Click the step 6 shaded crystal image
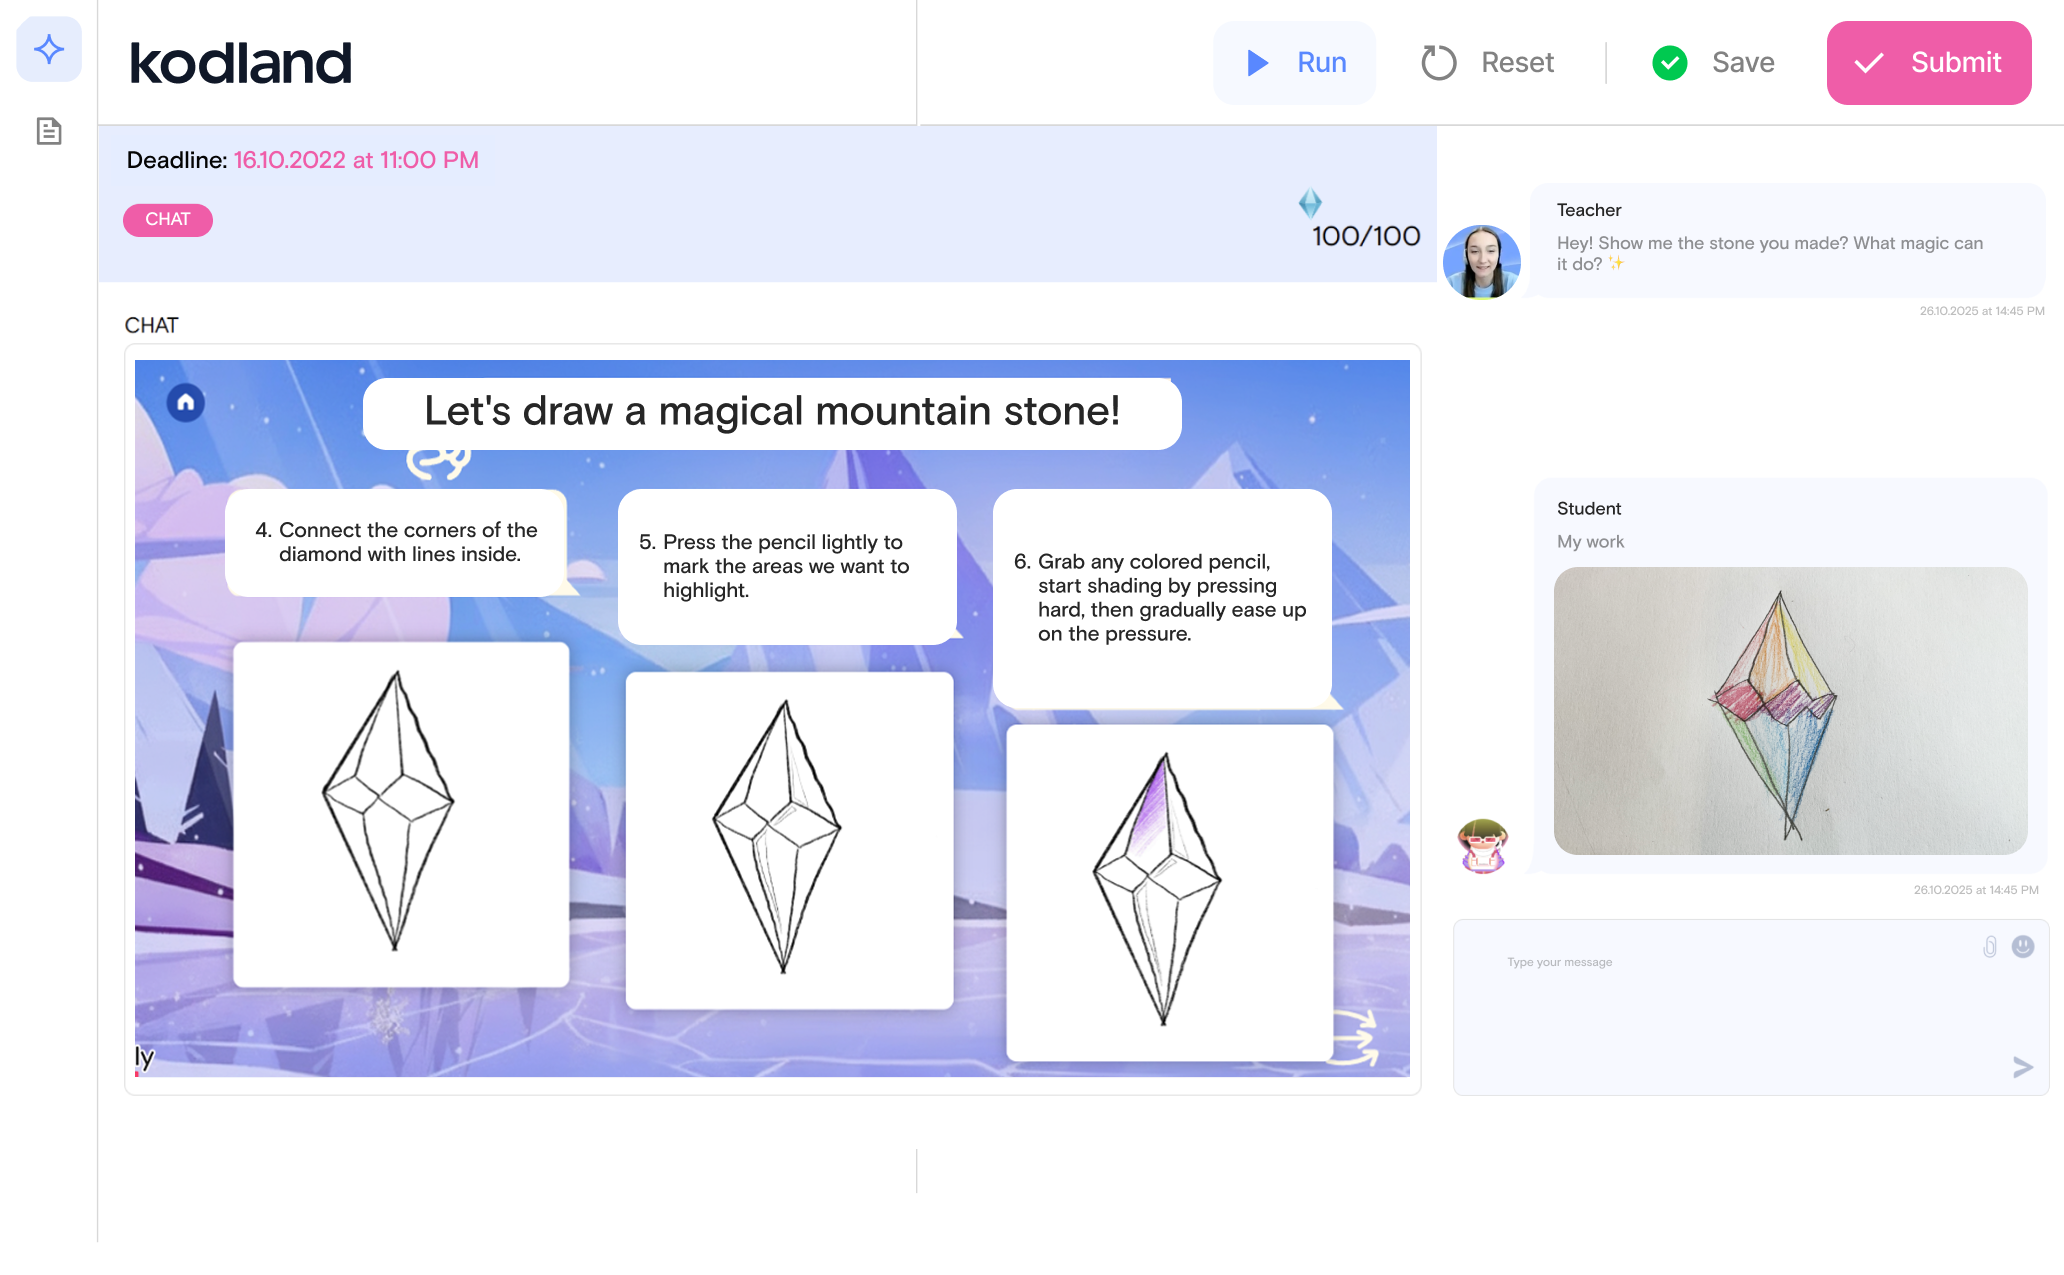This screenshot has width=2064, height=1275. (1168, 891)
